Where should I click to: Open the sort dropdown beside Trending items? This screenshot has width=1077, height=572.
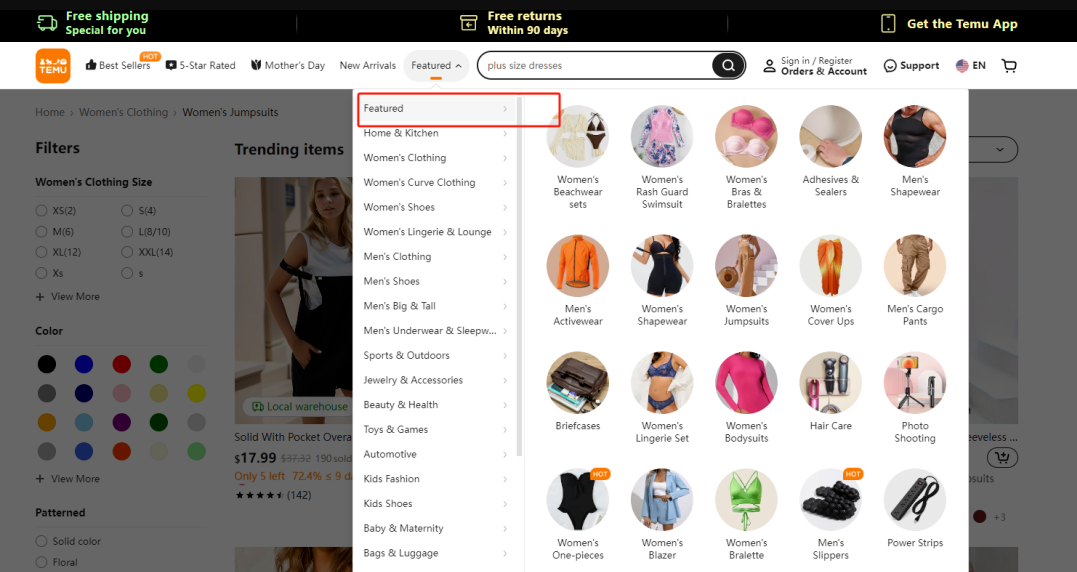993,150
